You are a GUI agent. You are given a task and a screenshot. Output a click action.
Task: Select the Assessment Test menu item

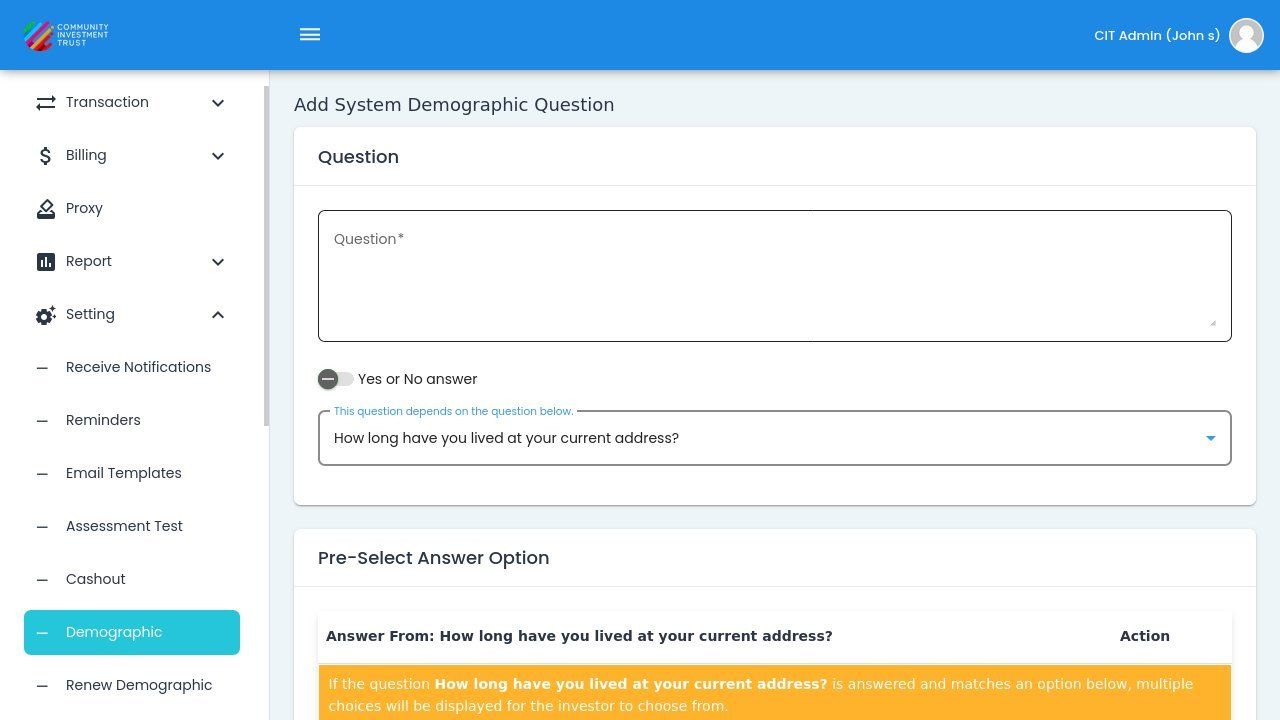click(124, 526)
